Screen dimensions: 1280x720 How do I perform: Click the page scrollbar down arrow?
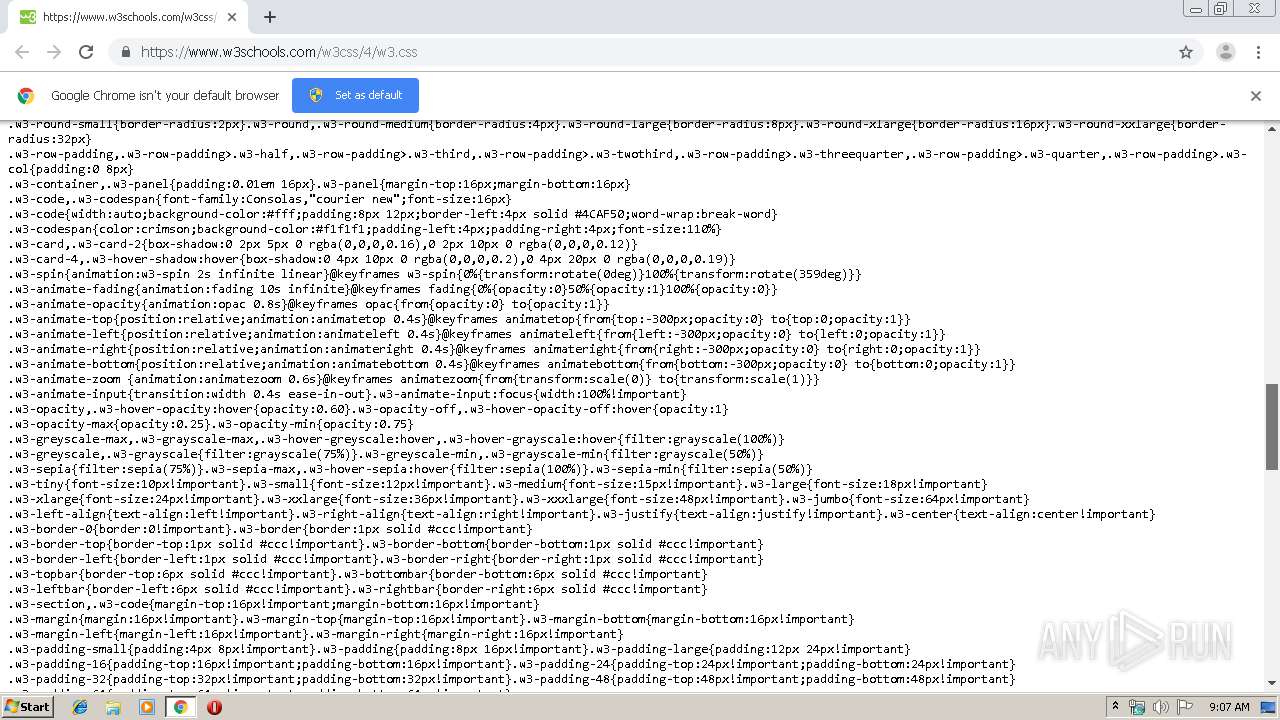1272,683
